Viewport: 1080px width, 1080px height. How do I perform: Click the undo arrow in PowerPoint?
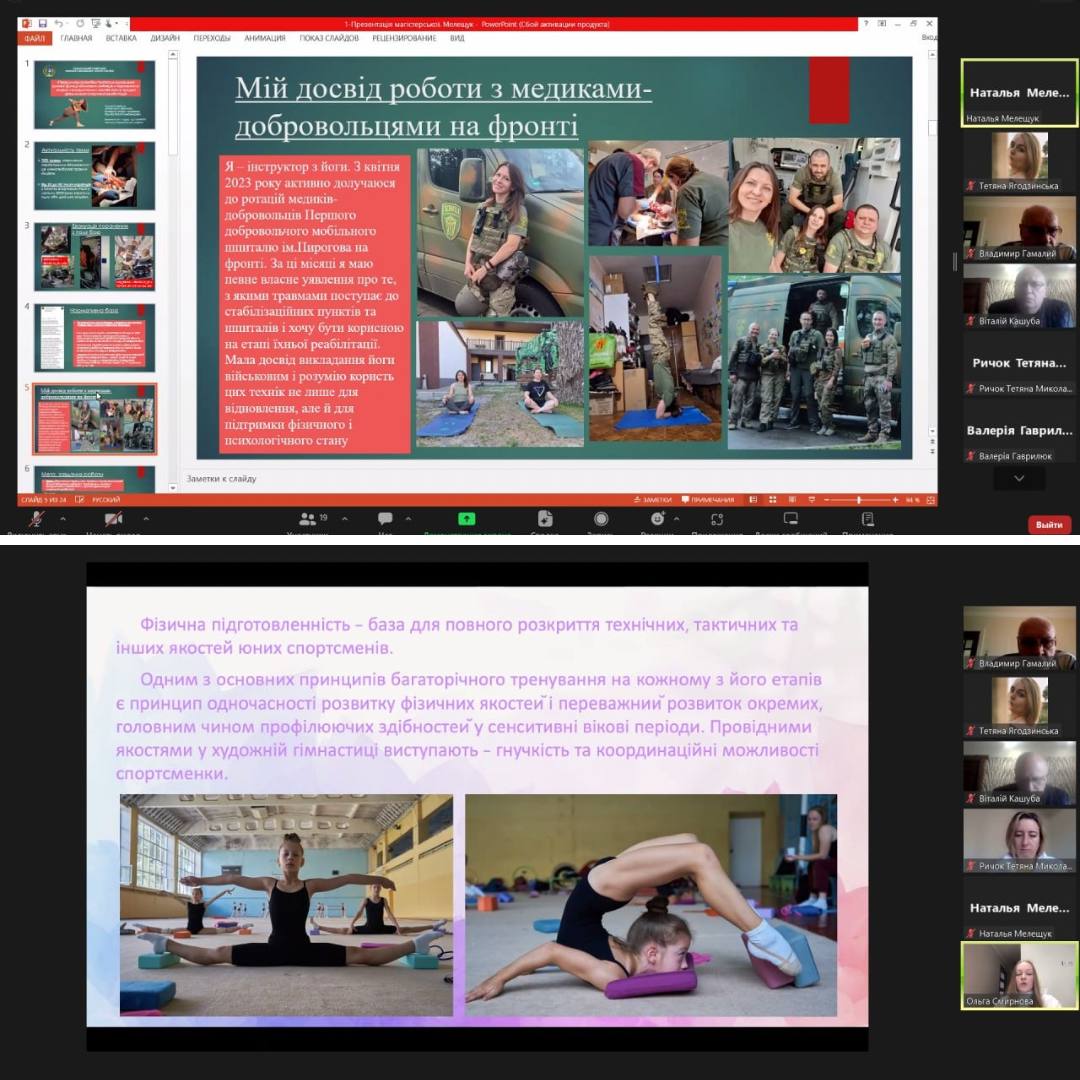tap(59, 23)
